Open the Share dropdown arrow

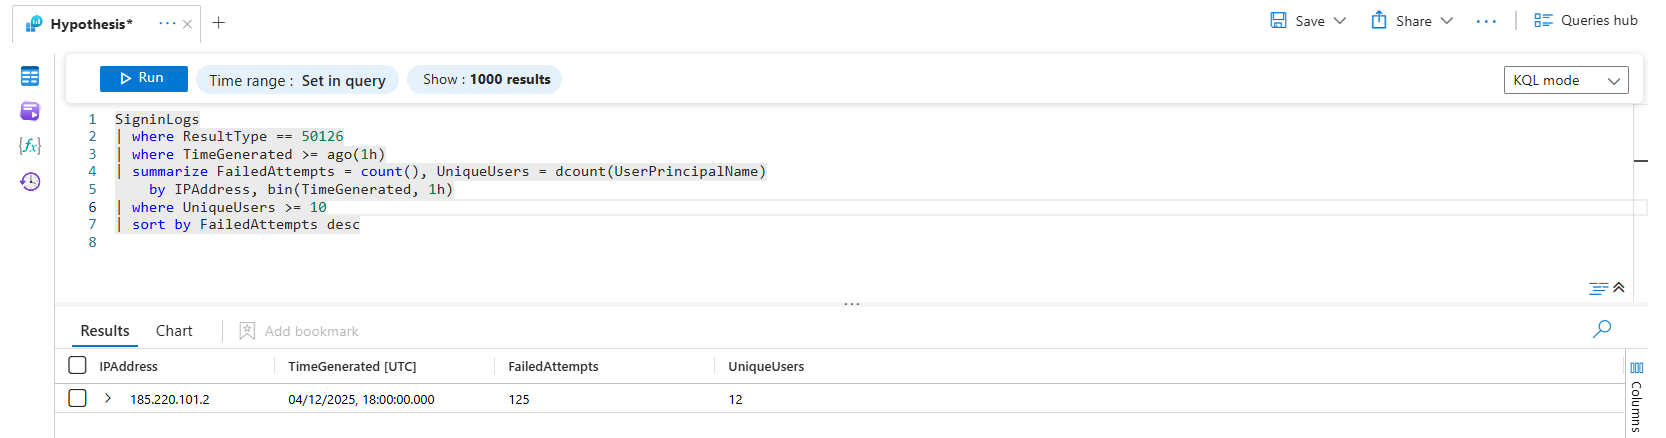click(1446, 21)
